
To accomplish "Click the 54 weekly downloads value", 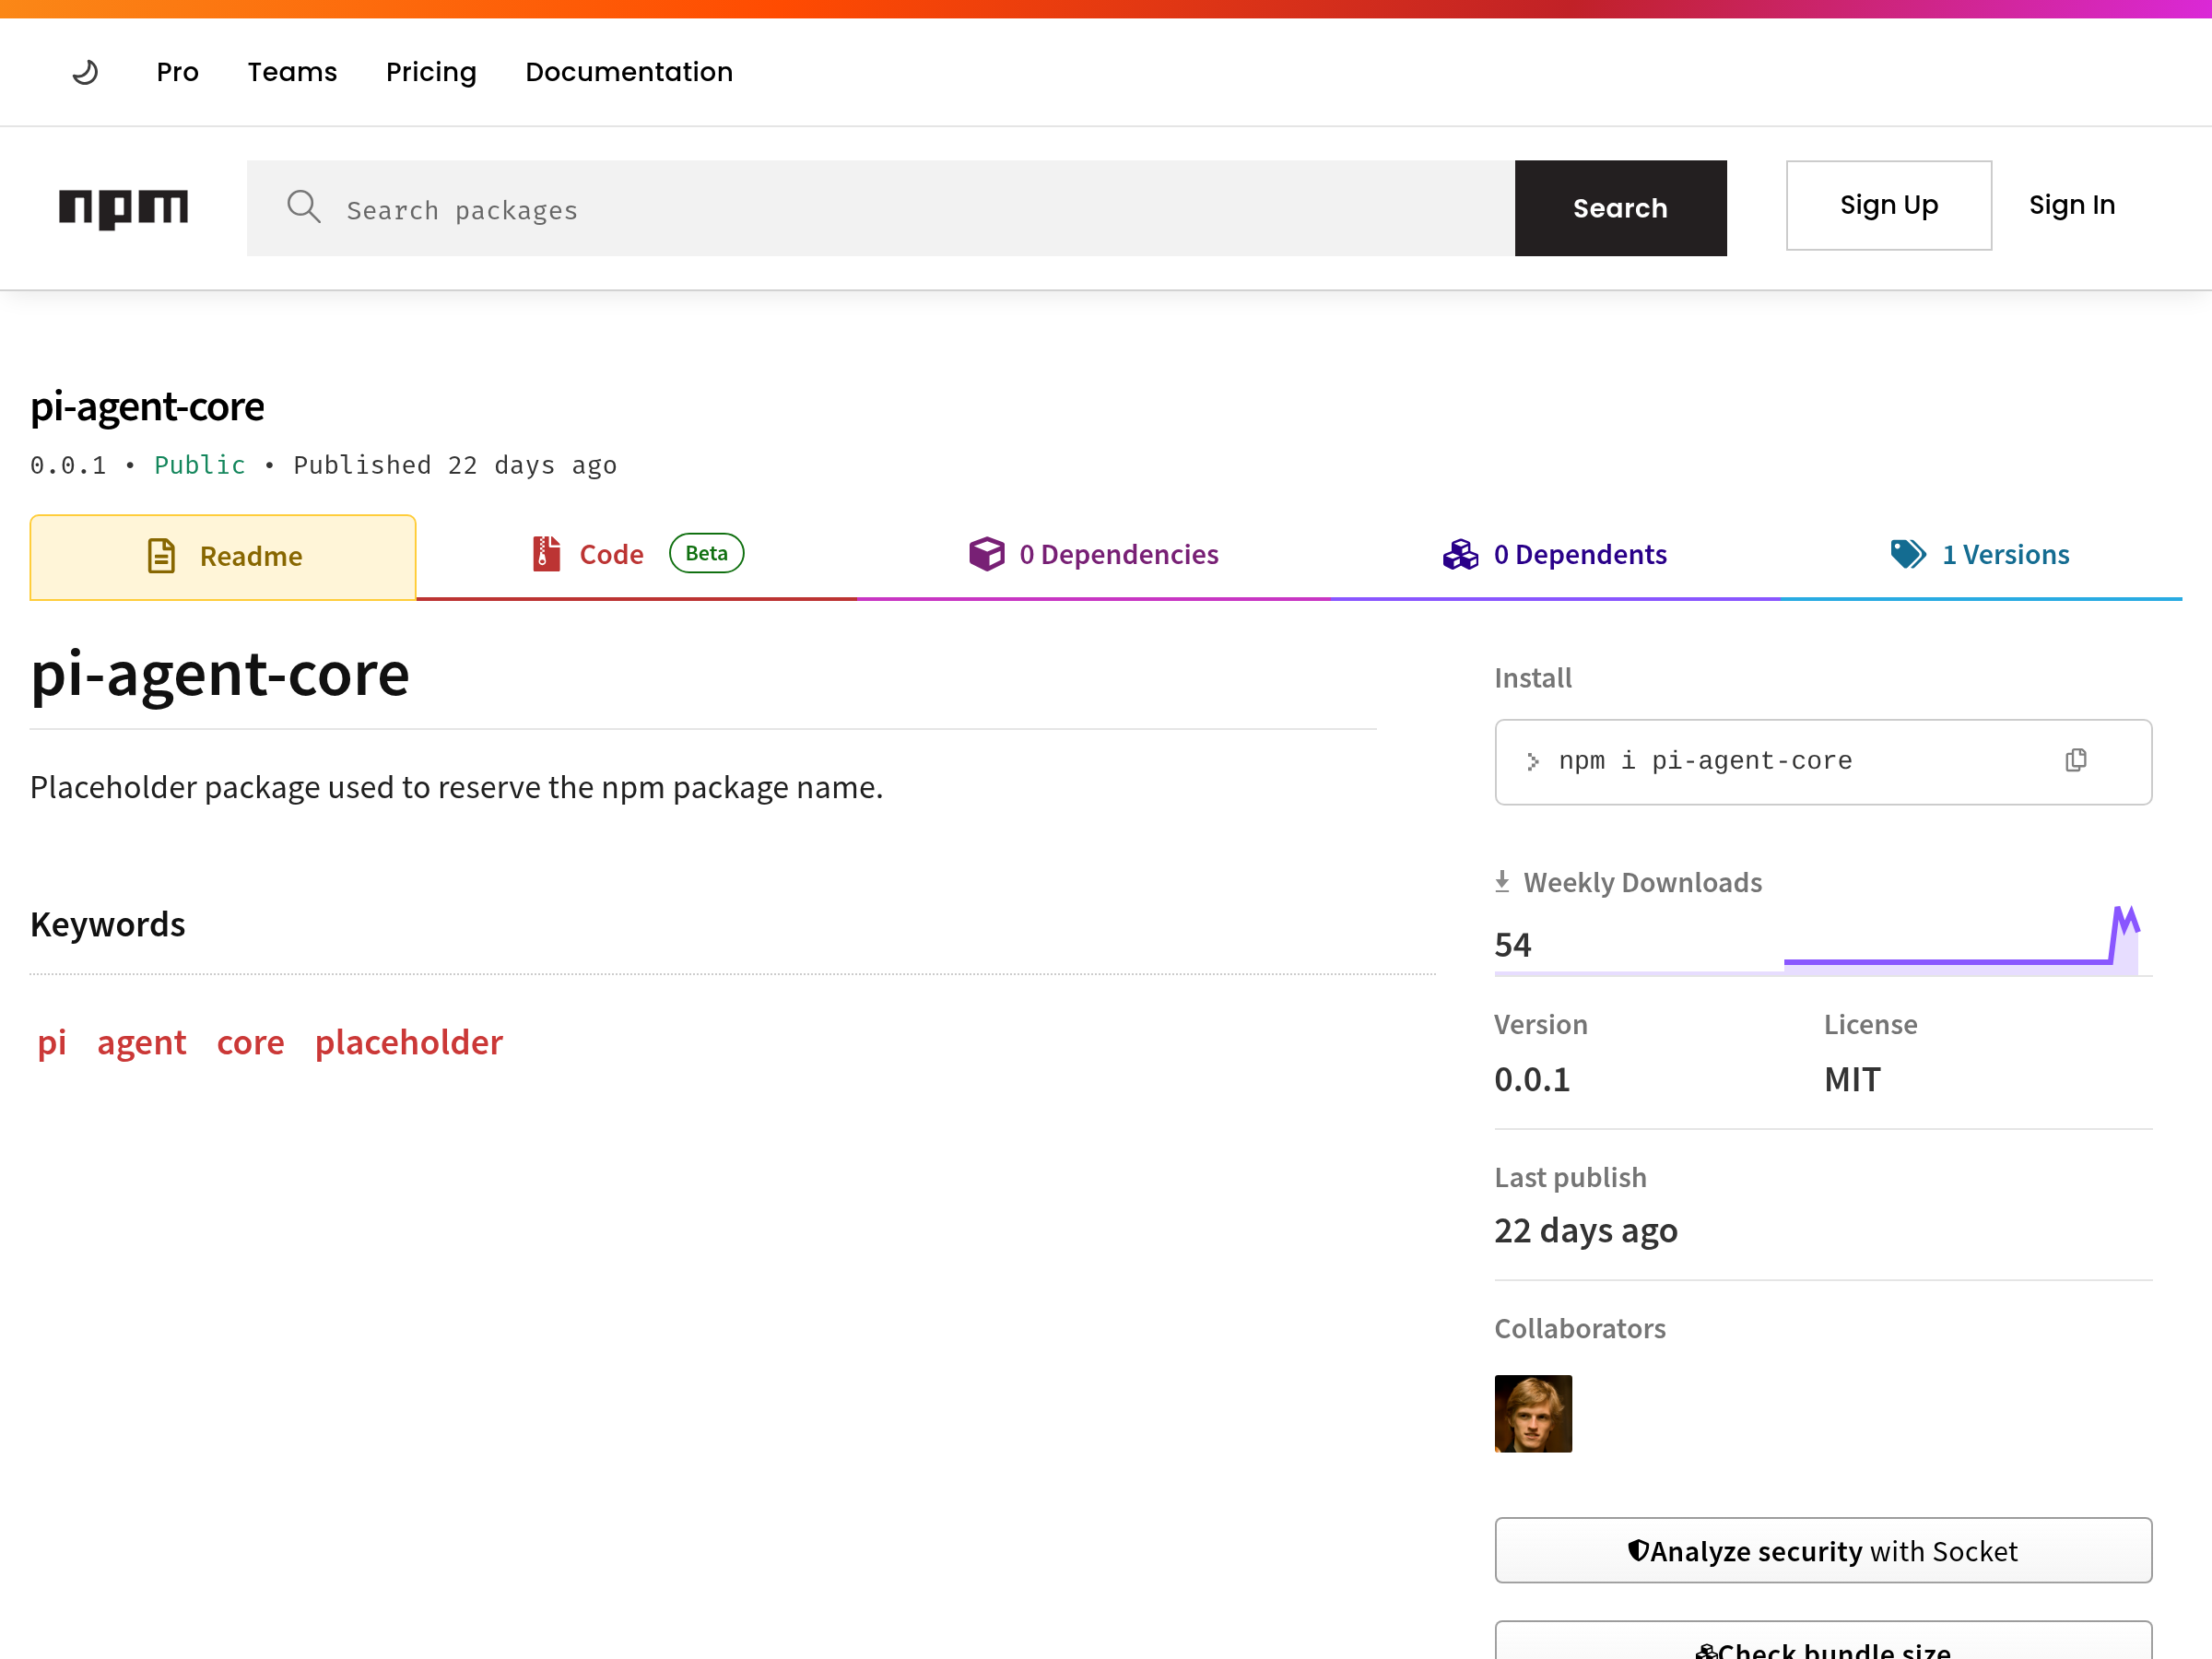I will tap(1512, 944).
